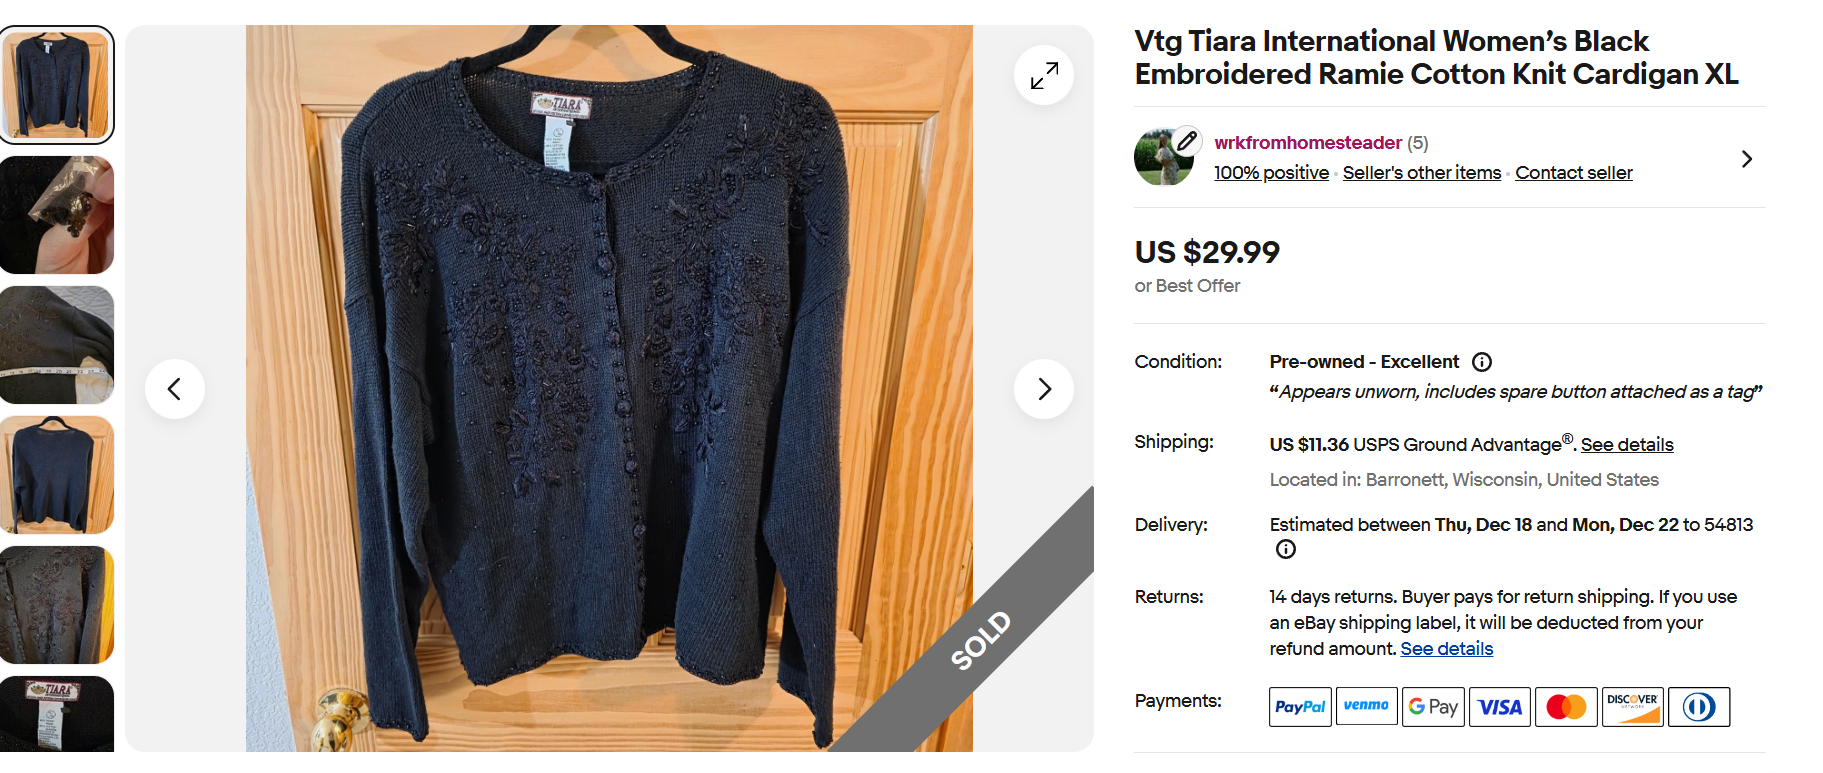1823x773 pixels.
Task: Open condition info tooltip icon
Action: pos(1482,362)
